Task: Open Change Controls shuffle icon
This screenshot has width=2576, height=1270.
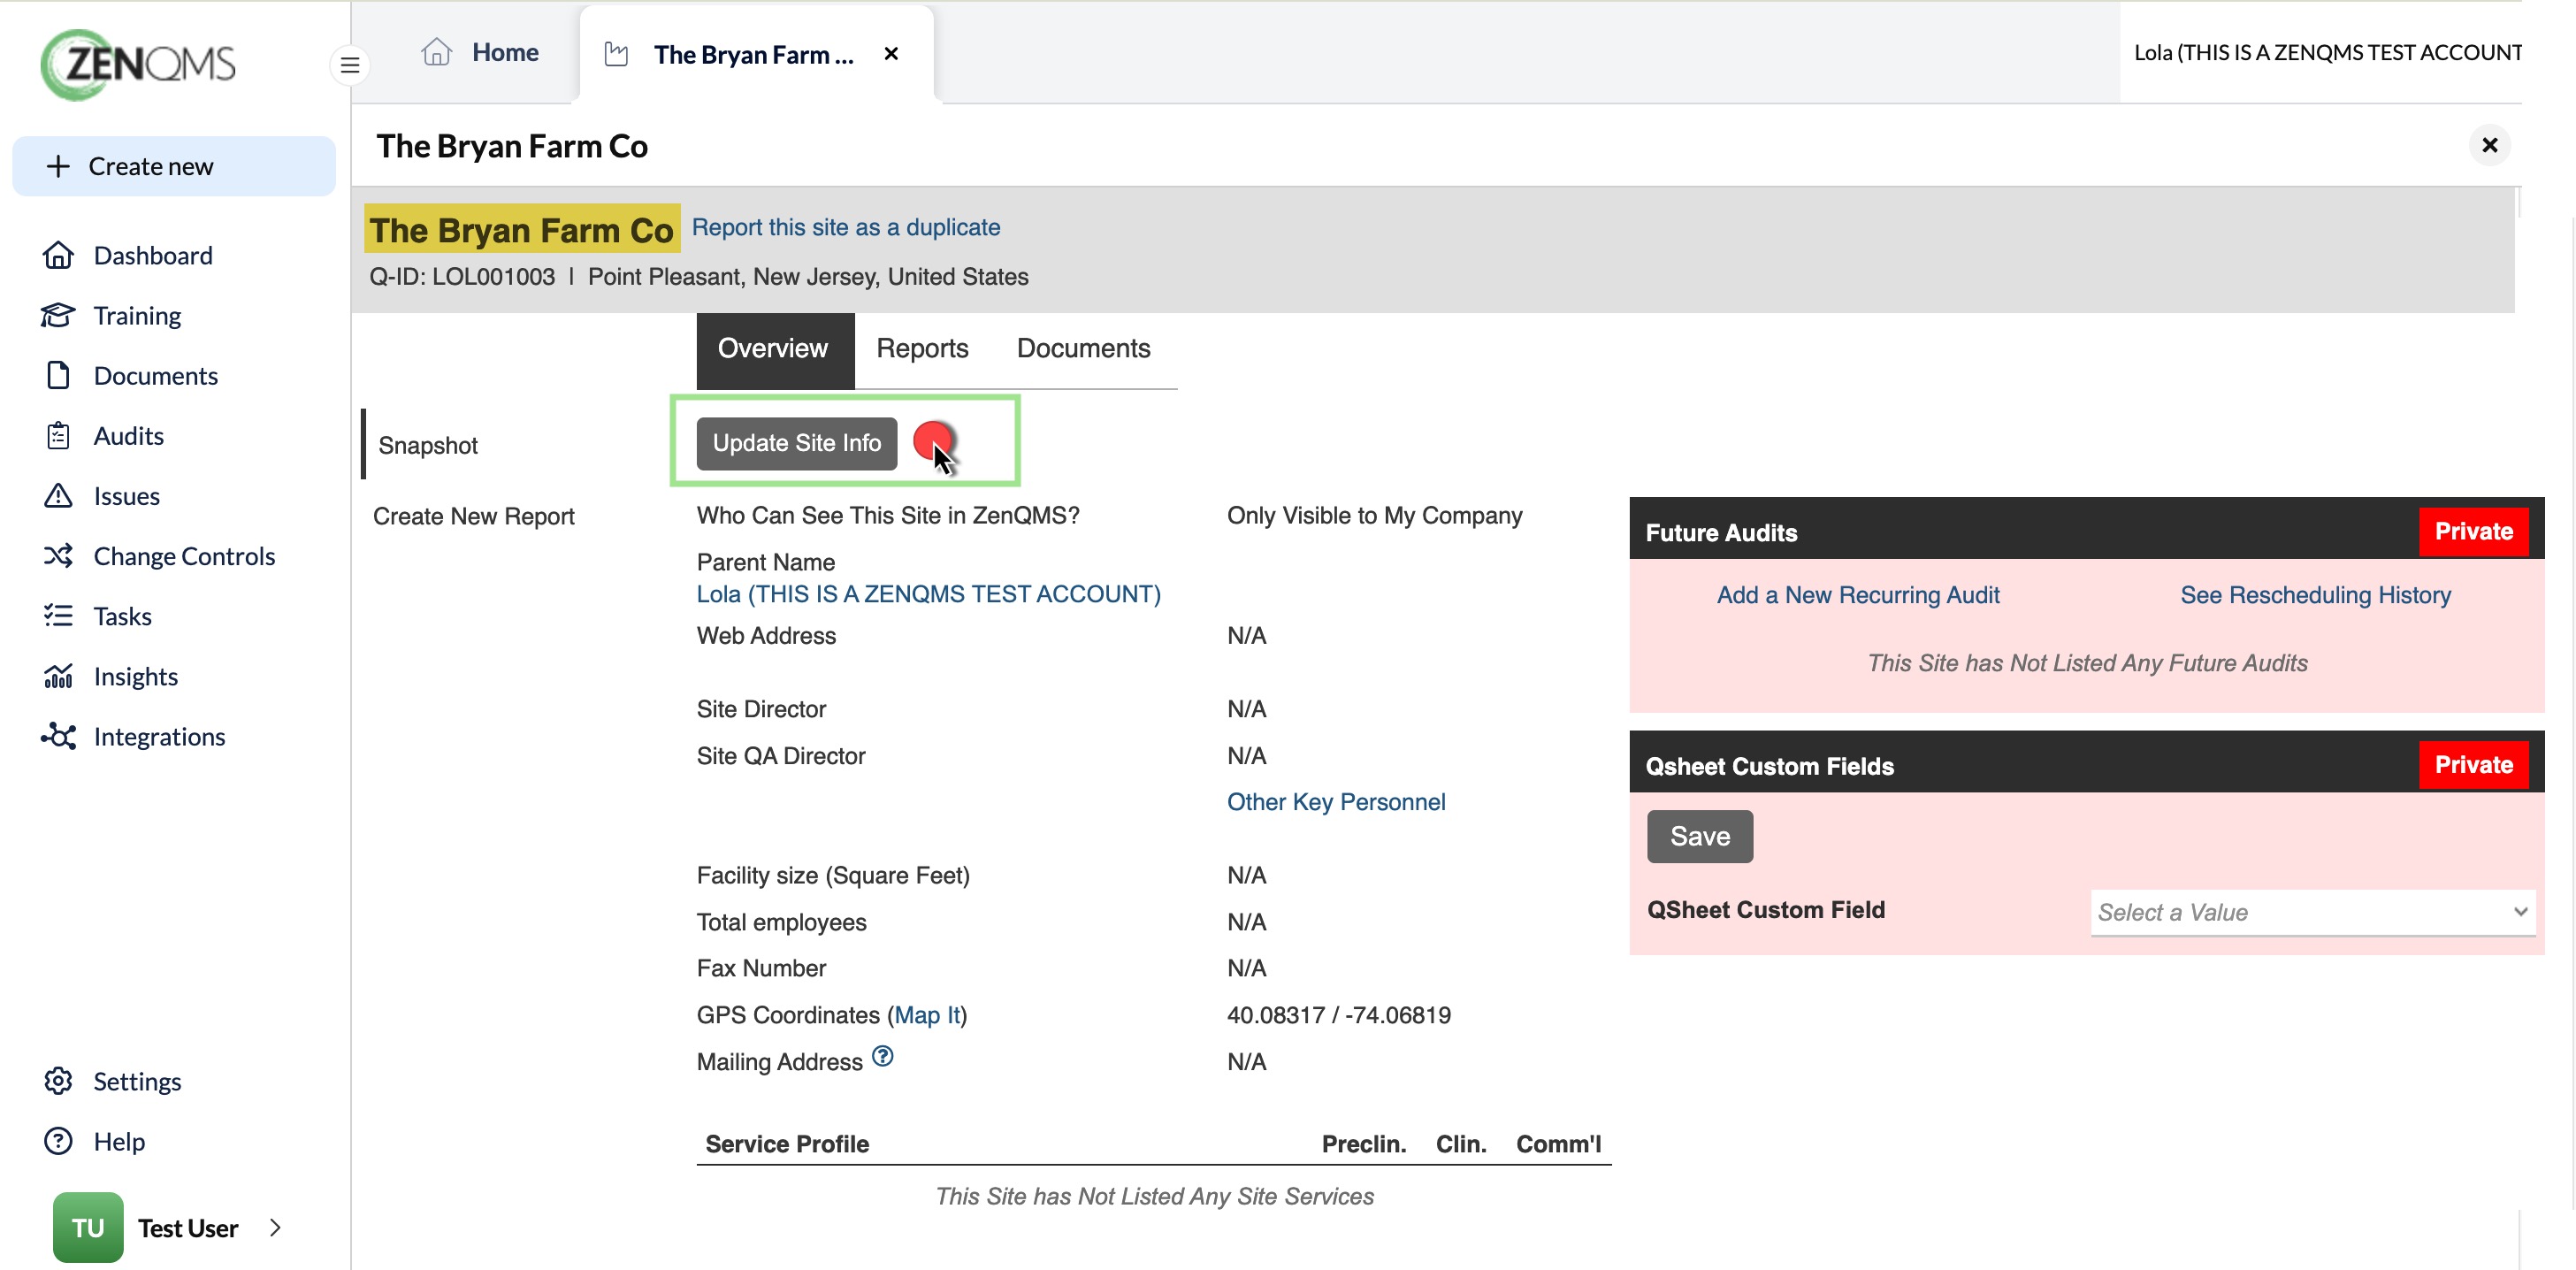Action: [58, 555]
